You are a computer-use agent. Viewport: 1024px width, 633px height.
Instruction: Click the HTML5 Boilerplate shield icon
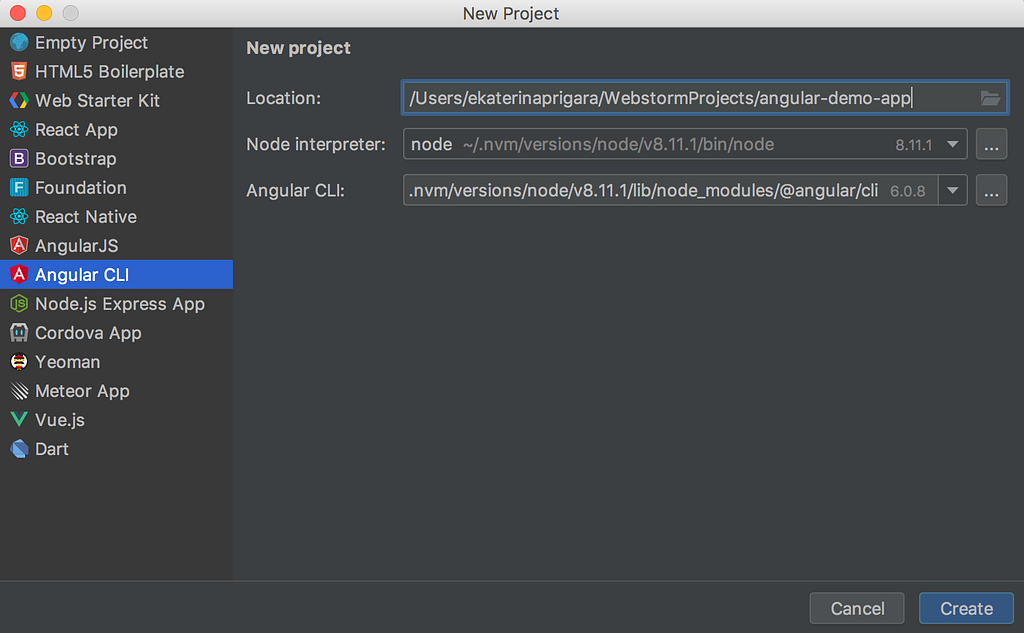[x=19, y=72]
